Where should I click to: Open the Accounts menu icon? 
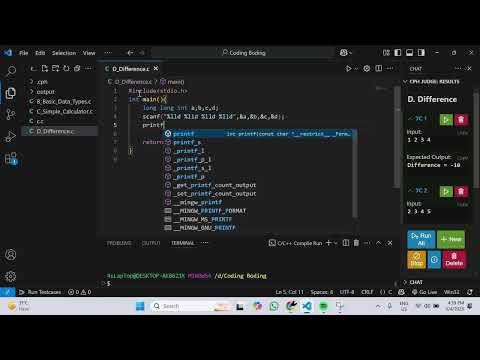coord(10,255)
